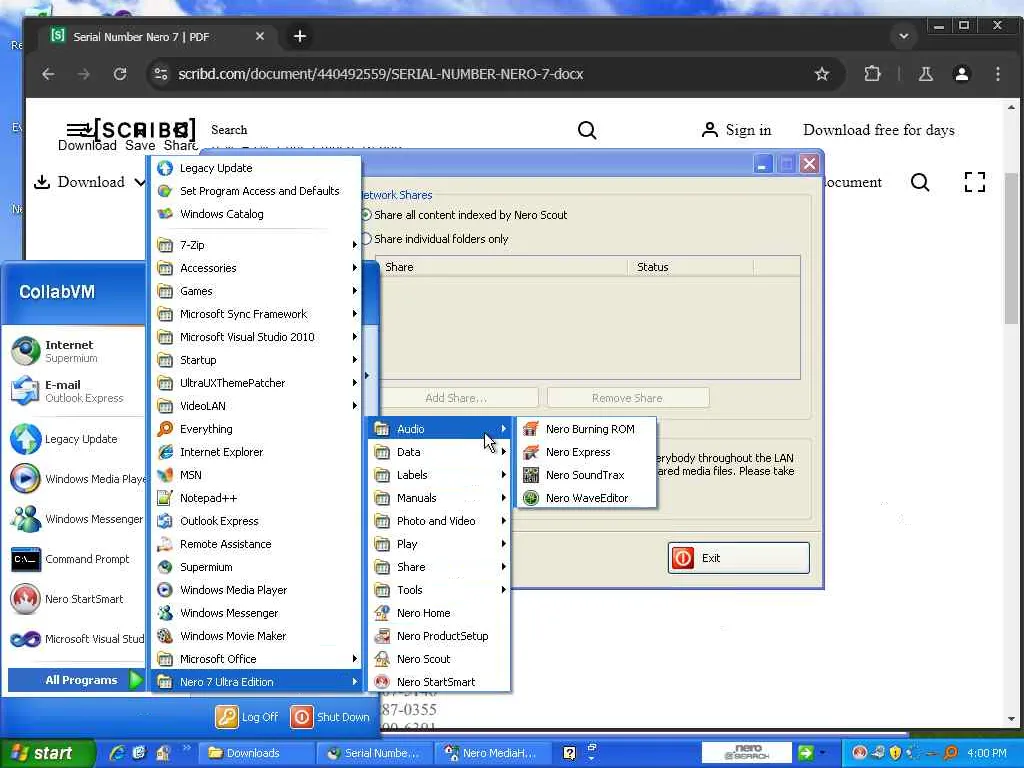Open a new browser tab
Screen dimensions: 1024x768
(300, 37)
